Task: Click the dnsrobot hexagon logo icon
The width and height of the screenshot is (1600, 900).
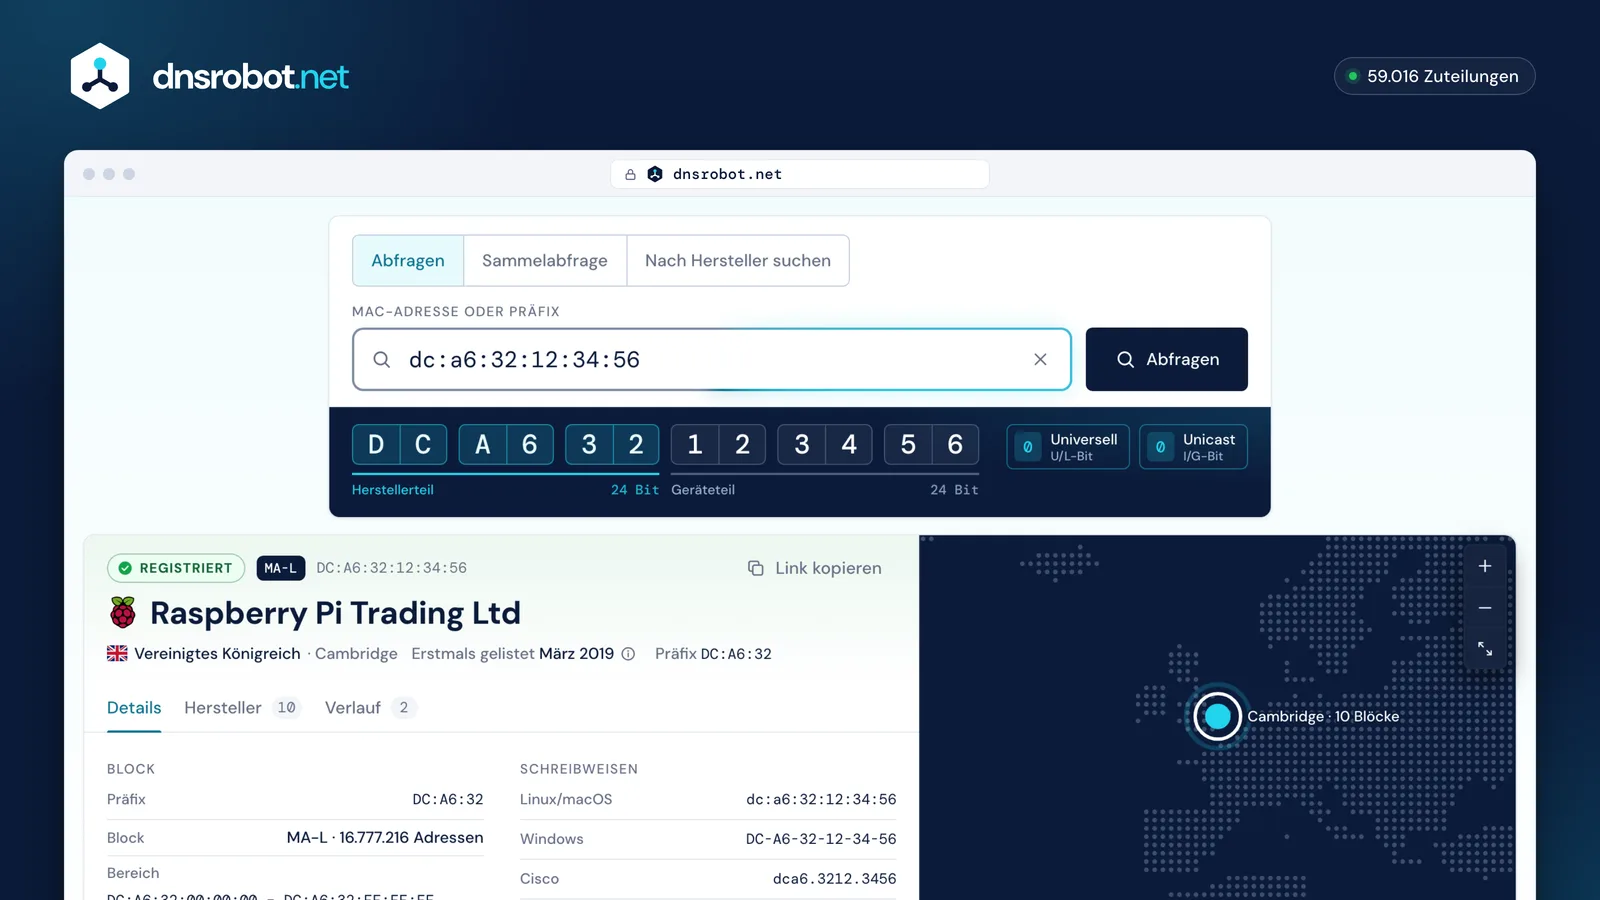Action: pos(100,76)
